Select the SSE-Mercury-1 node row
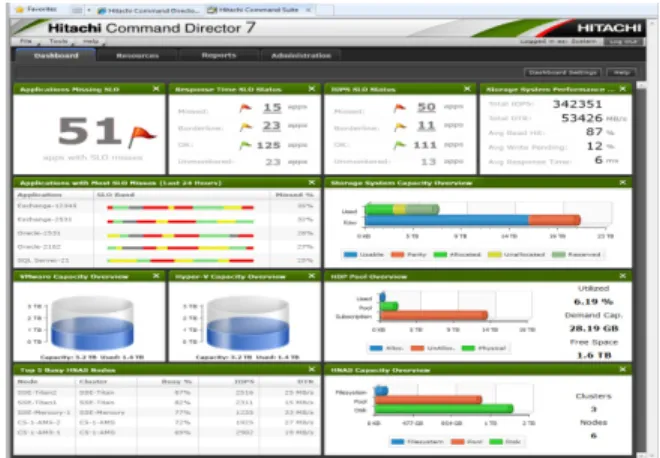 tap(167, 413)
